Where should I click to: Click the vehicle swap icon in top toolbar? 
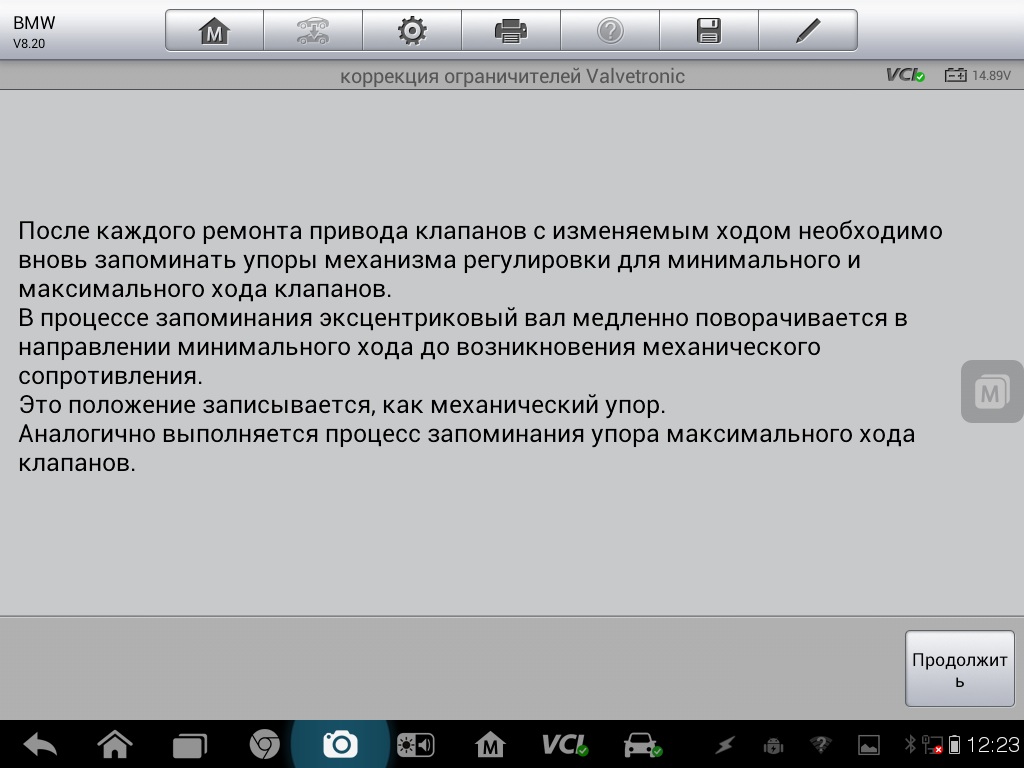[312, 31]
